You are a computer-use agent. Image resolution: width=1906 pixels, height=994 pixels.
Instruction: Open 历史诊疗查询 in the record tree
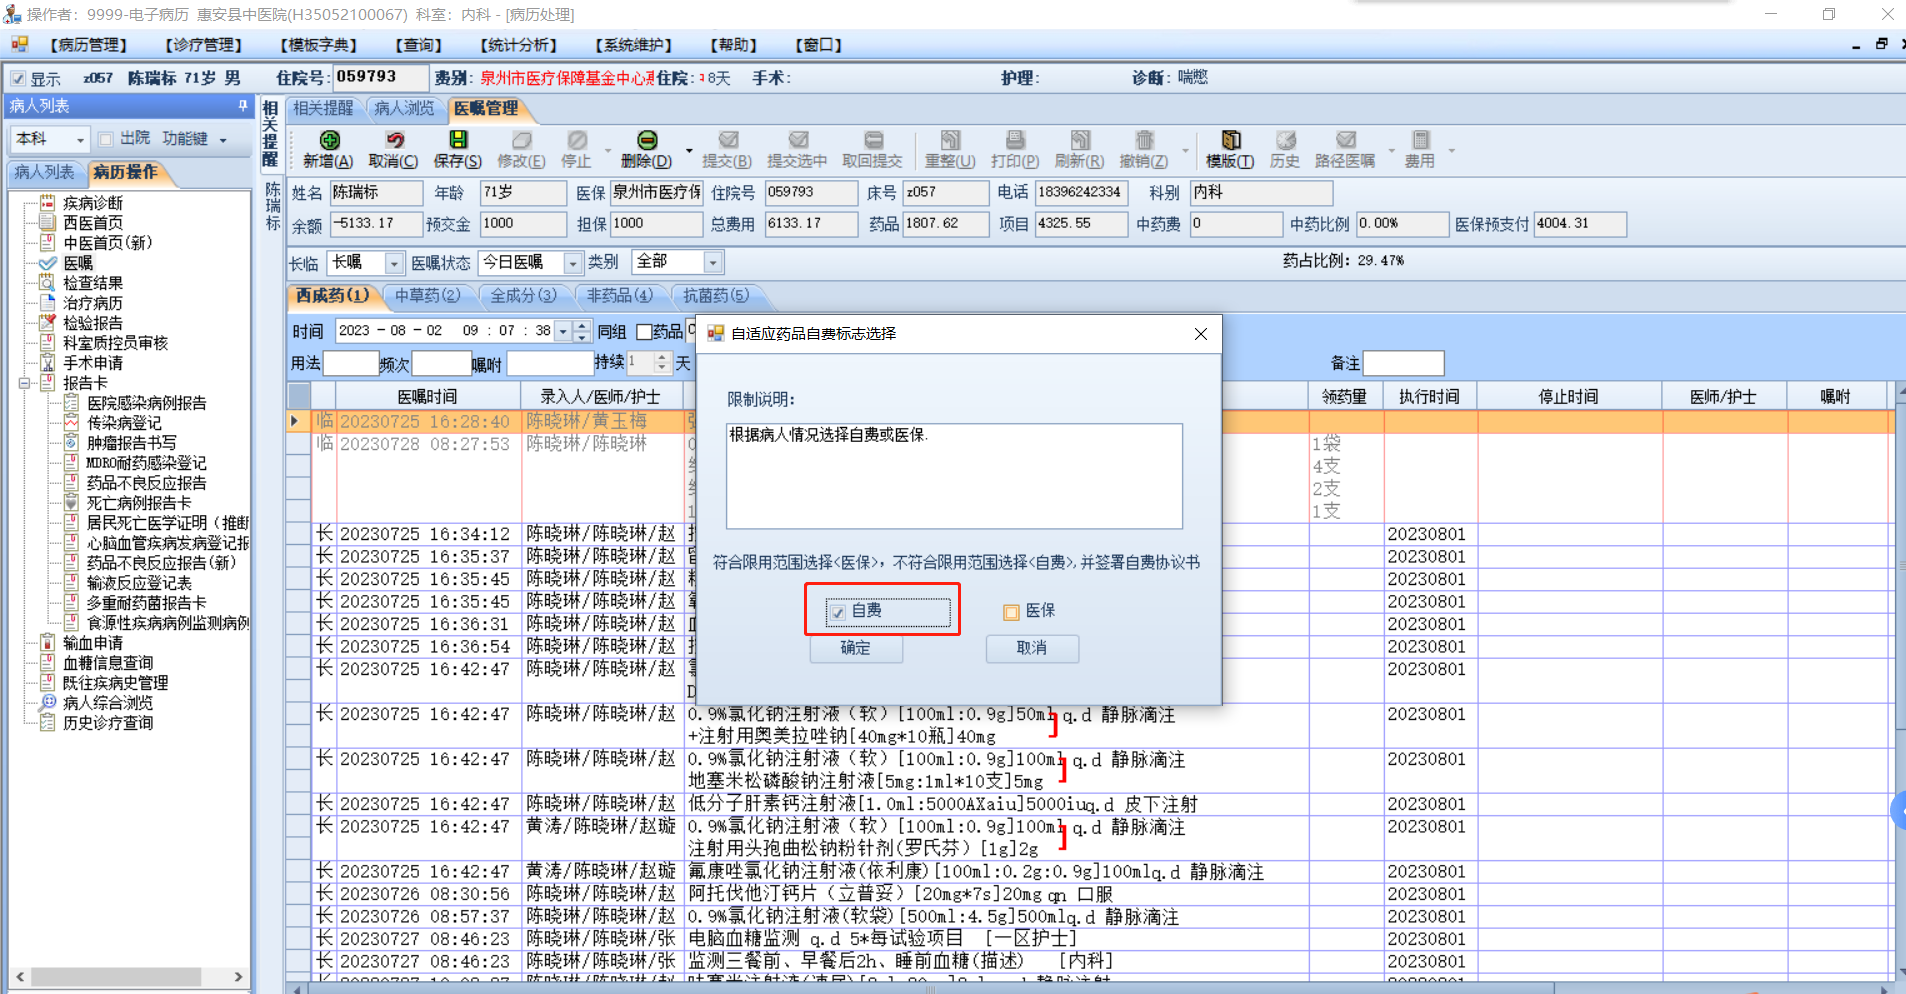(108, 723)
